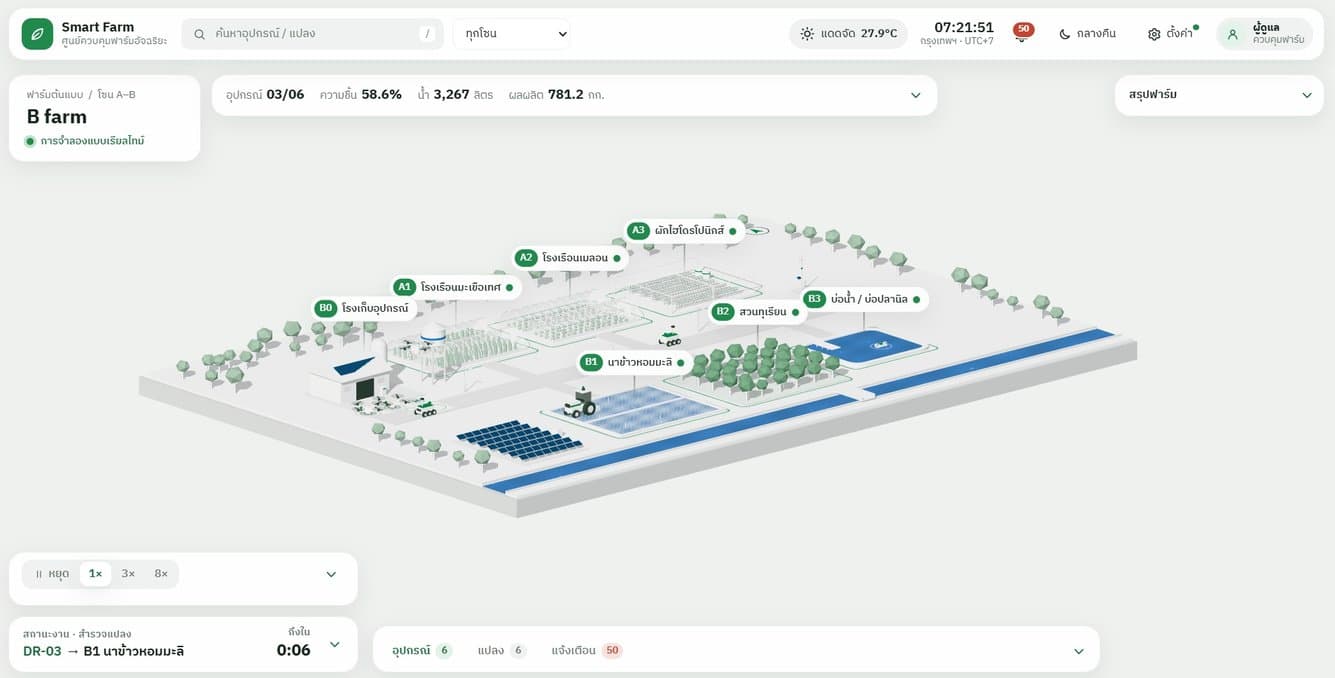1335x678 pixels.
Task: Click ผลผลิต 781.2 กก. stat
Action: click(556, 95)
